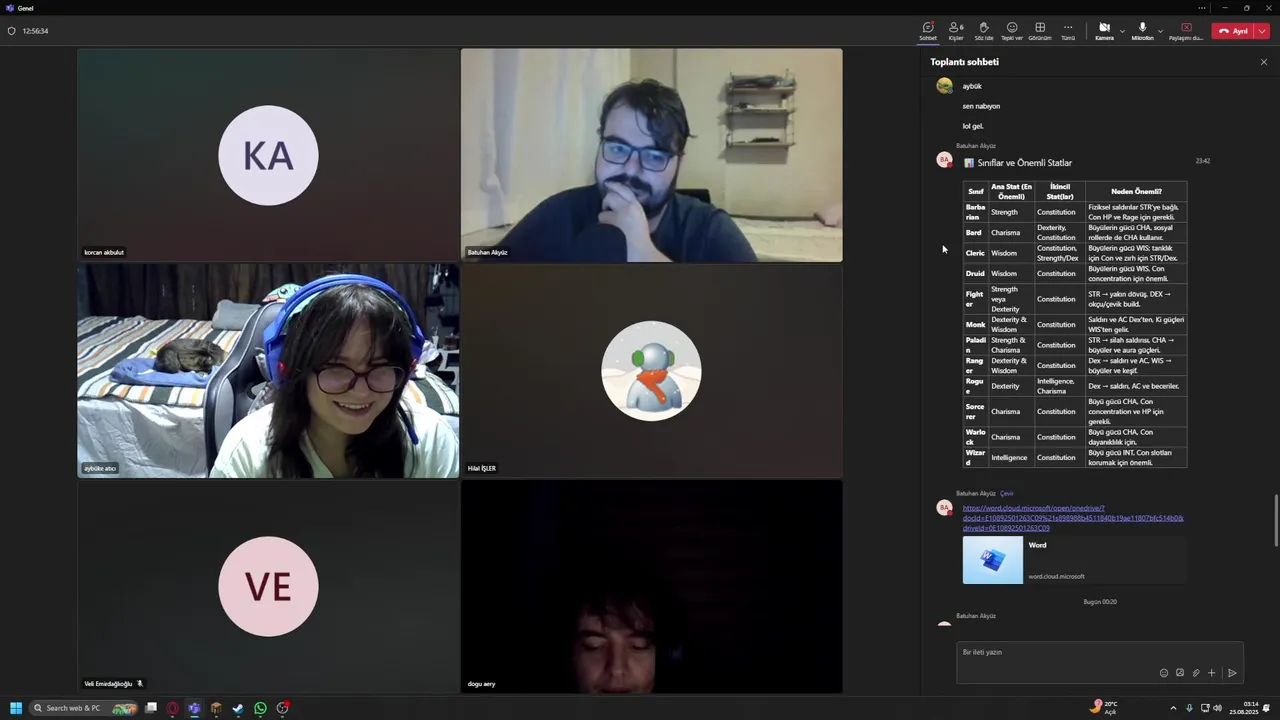Click the Çevir translate link
The width and height of the screenshot is (1280, 720).
click(1006, 493)
